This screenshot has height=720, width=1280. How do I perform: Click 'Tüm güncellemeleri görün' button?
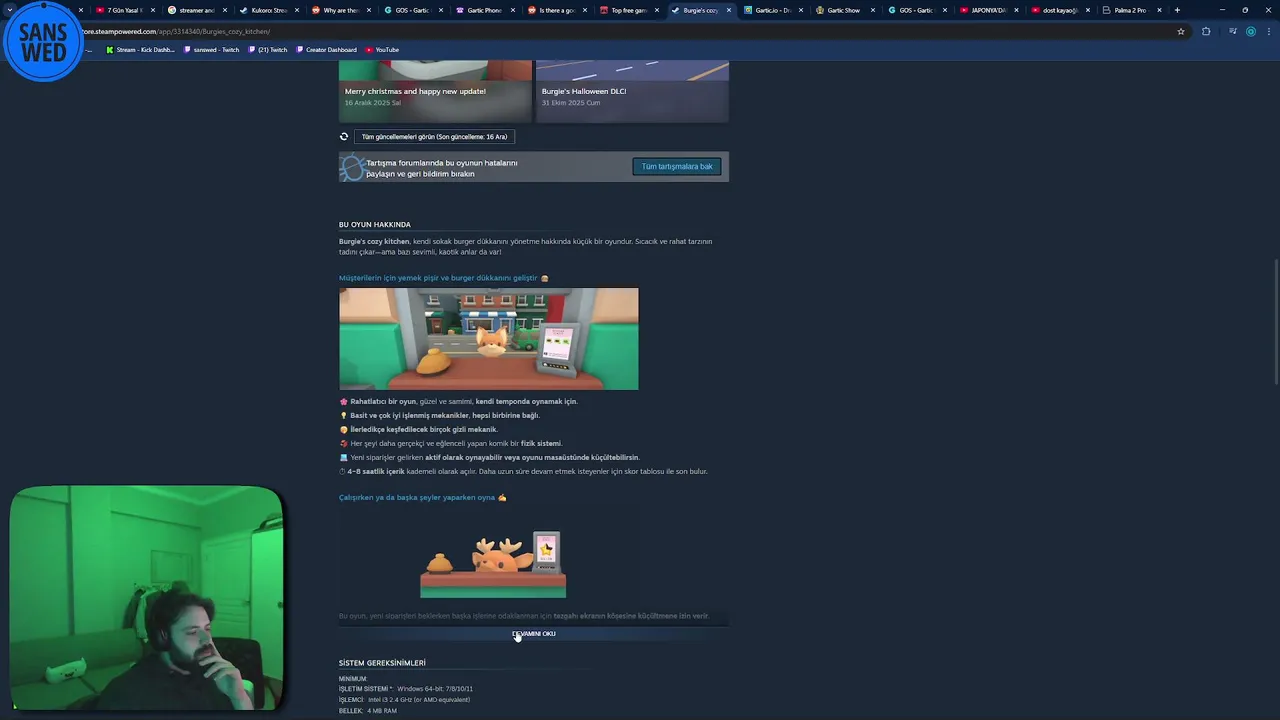click(x=434, y=136)
